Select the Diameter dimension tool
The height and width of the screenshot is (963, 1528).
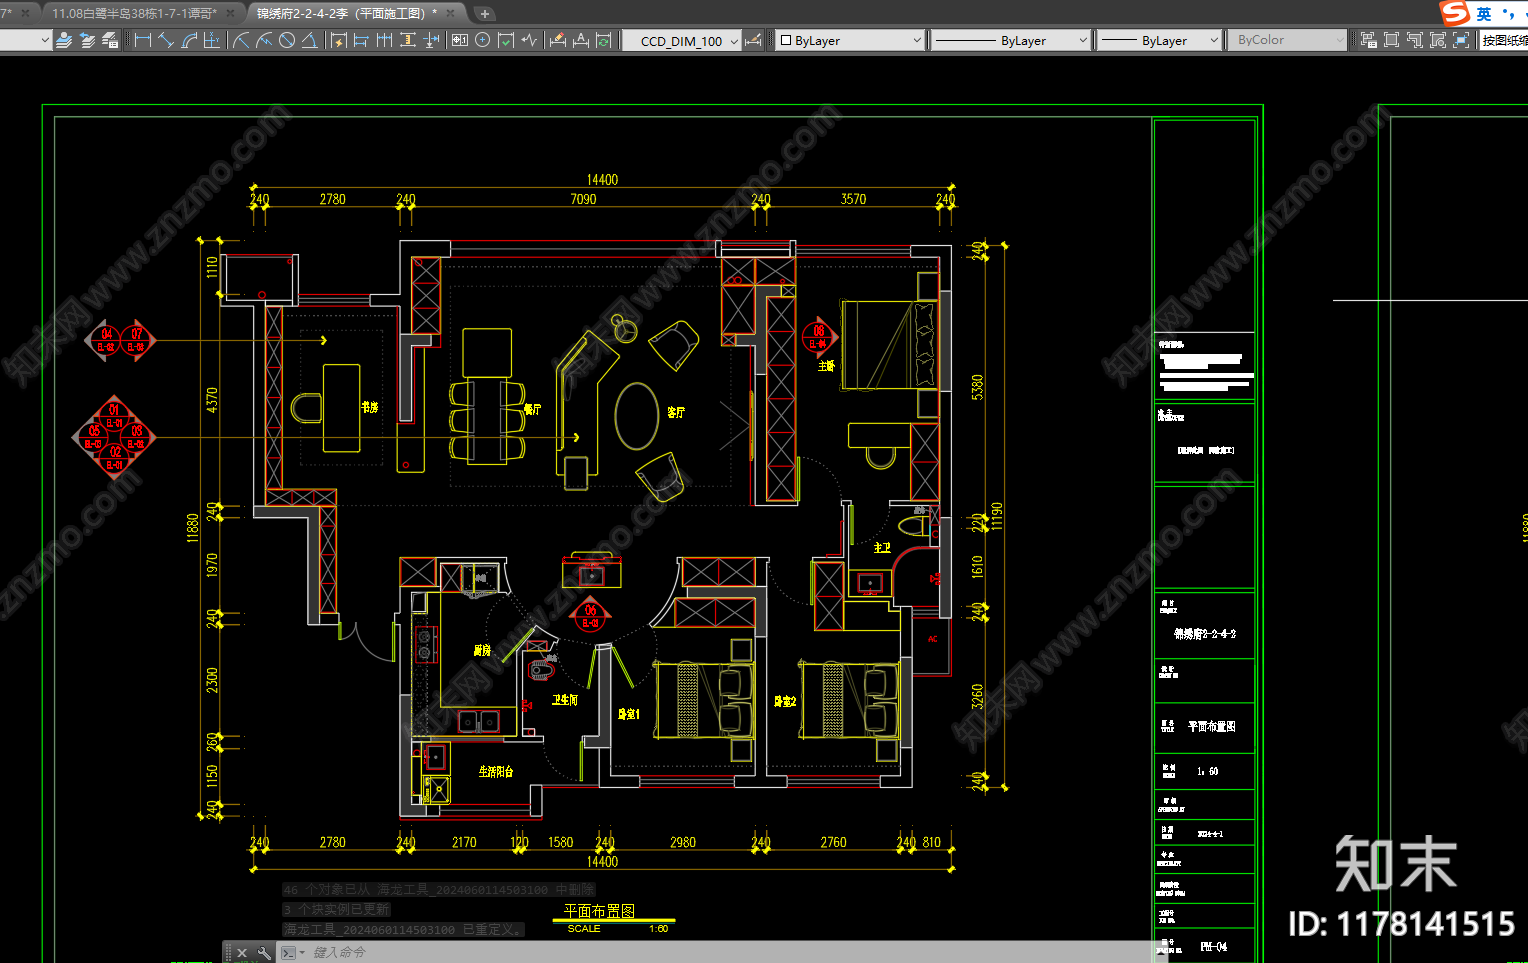click(287, 40)
